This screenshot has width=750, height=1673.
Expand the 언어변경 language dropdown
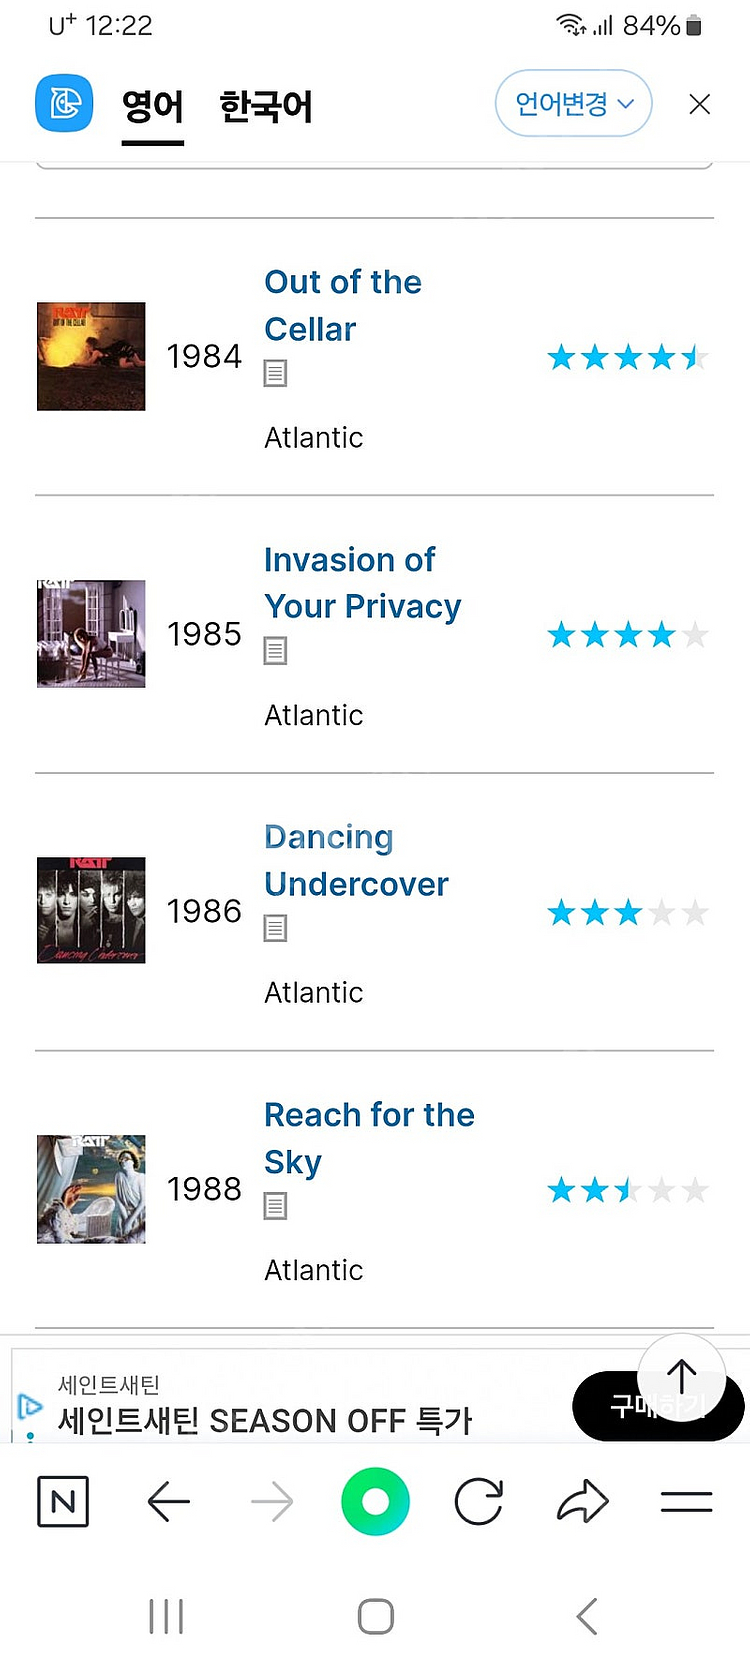pos(574,103)
